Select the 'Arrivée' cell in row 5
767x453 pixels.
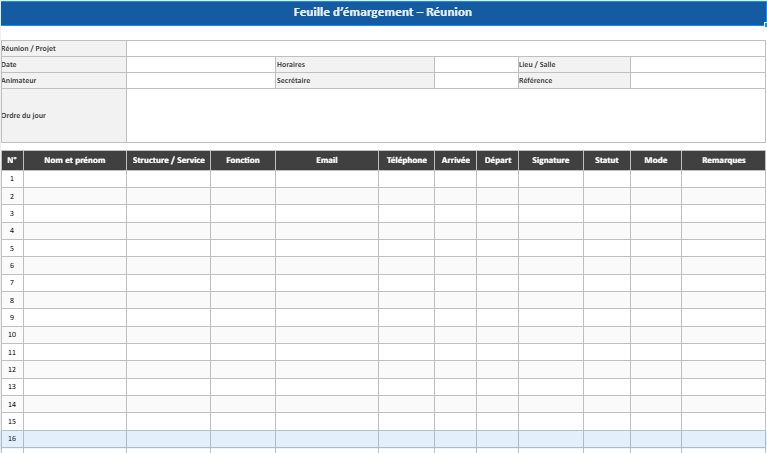pyautogui.click(x=455, y=248)
